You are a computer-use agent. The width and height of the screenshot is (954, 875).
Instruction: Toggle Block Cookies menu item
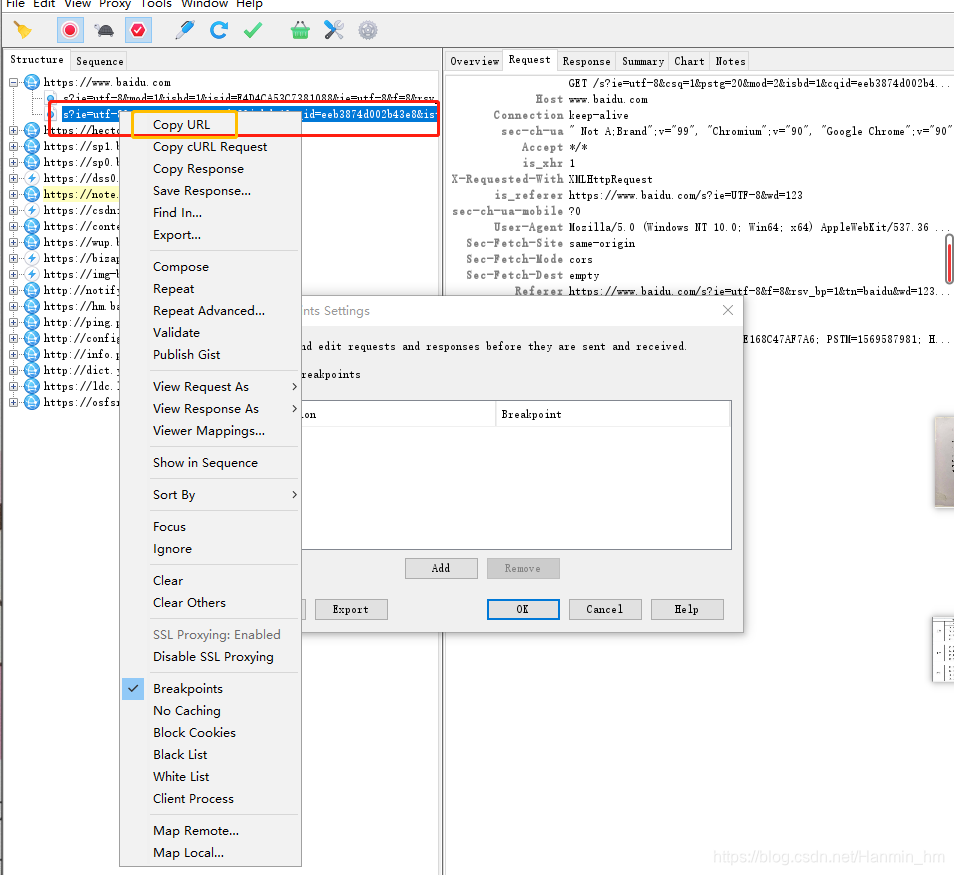pyautogui.click(x=194, y=732)
